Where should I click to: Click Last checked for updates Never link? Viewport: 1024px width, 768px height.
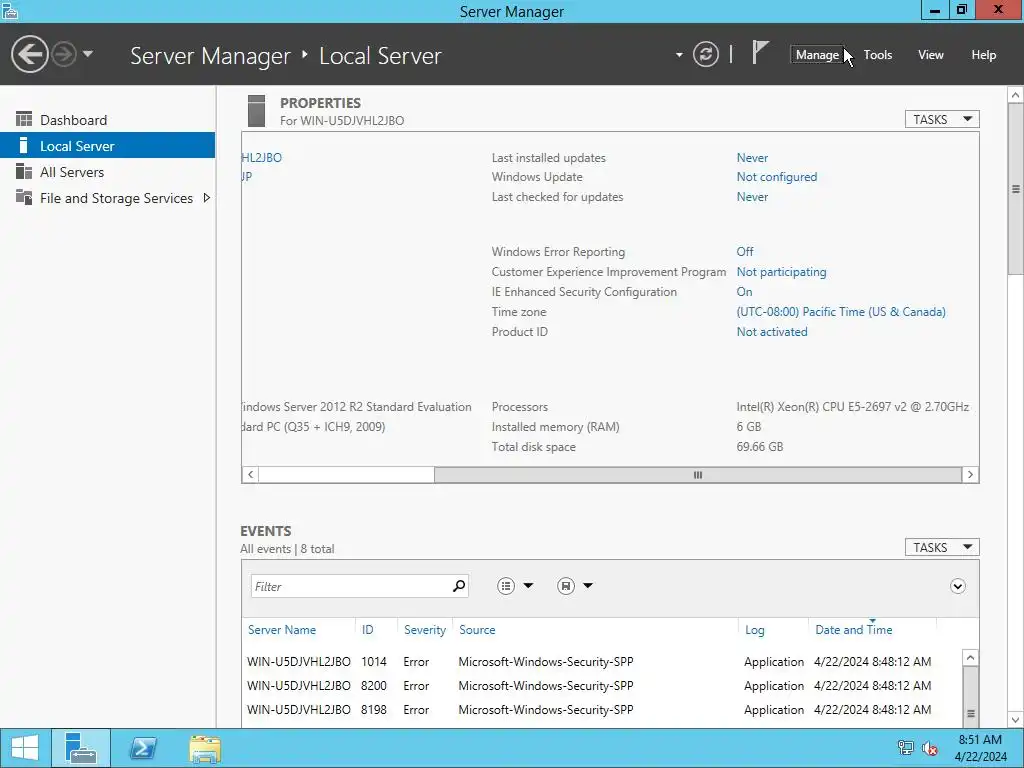[x=752, y=197]
